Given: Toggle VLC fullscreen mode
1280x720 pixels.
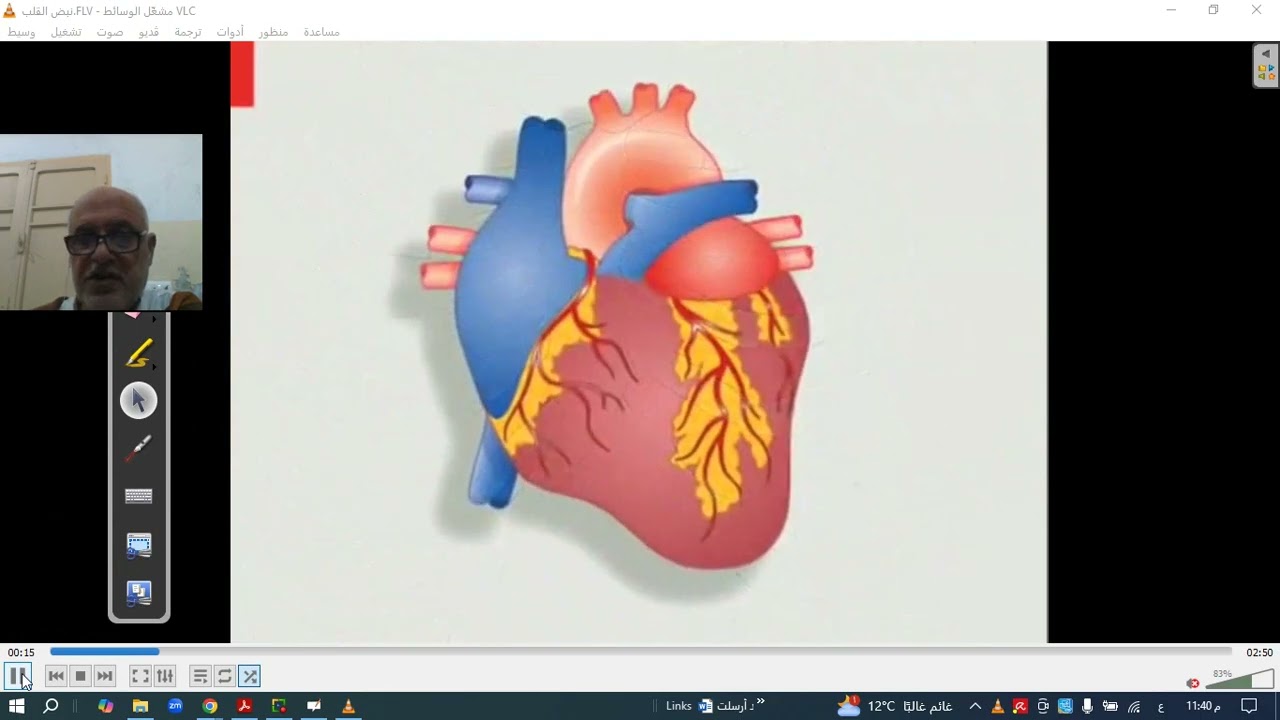Looking at the screenshot, I should [x=140, y=676].
